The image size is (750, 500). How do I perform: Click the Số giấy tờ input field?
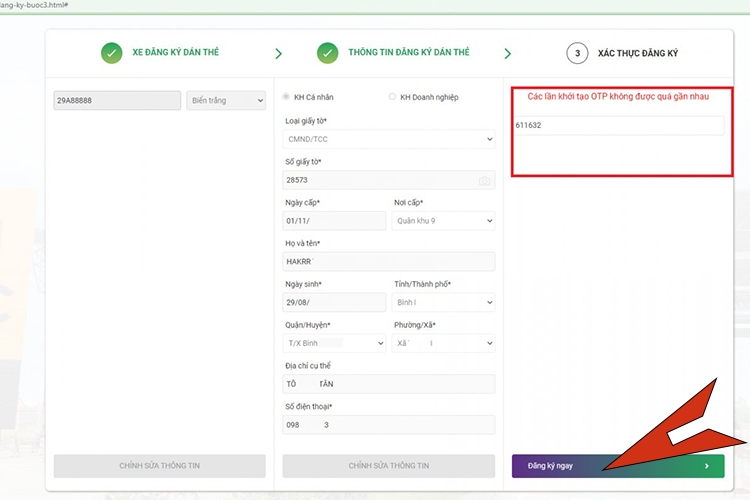pos(389,180)
